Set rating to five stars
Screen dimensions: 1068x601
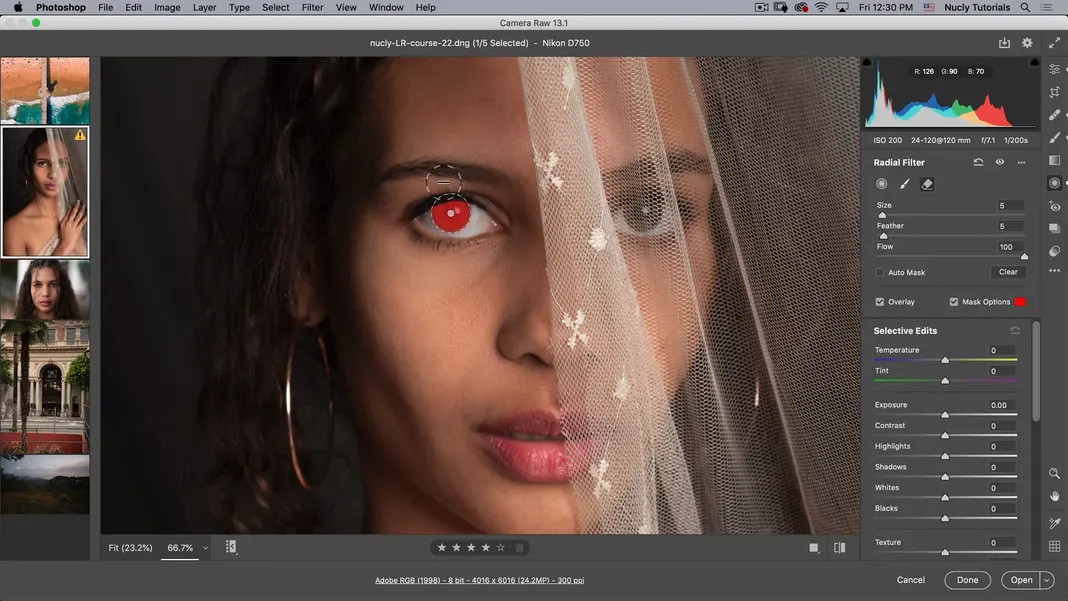coord(501,547)
